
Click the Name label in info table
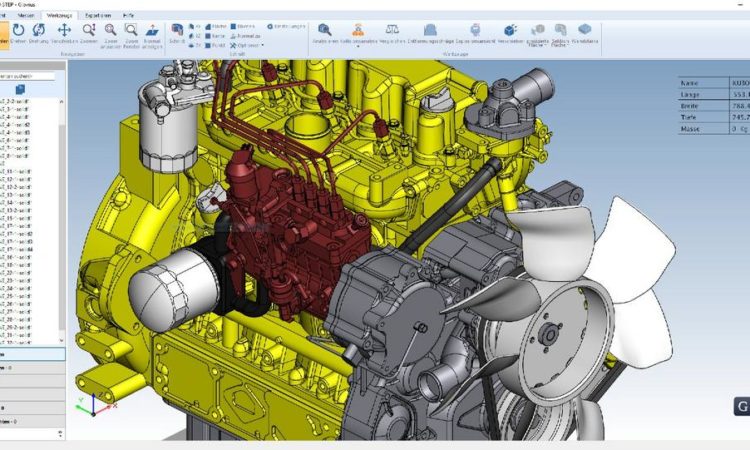689,83
